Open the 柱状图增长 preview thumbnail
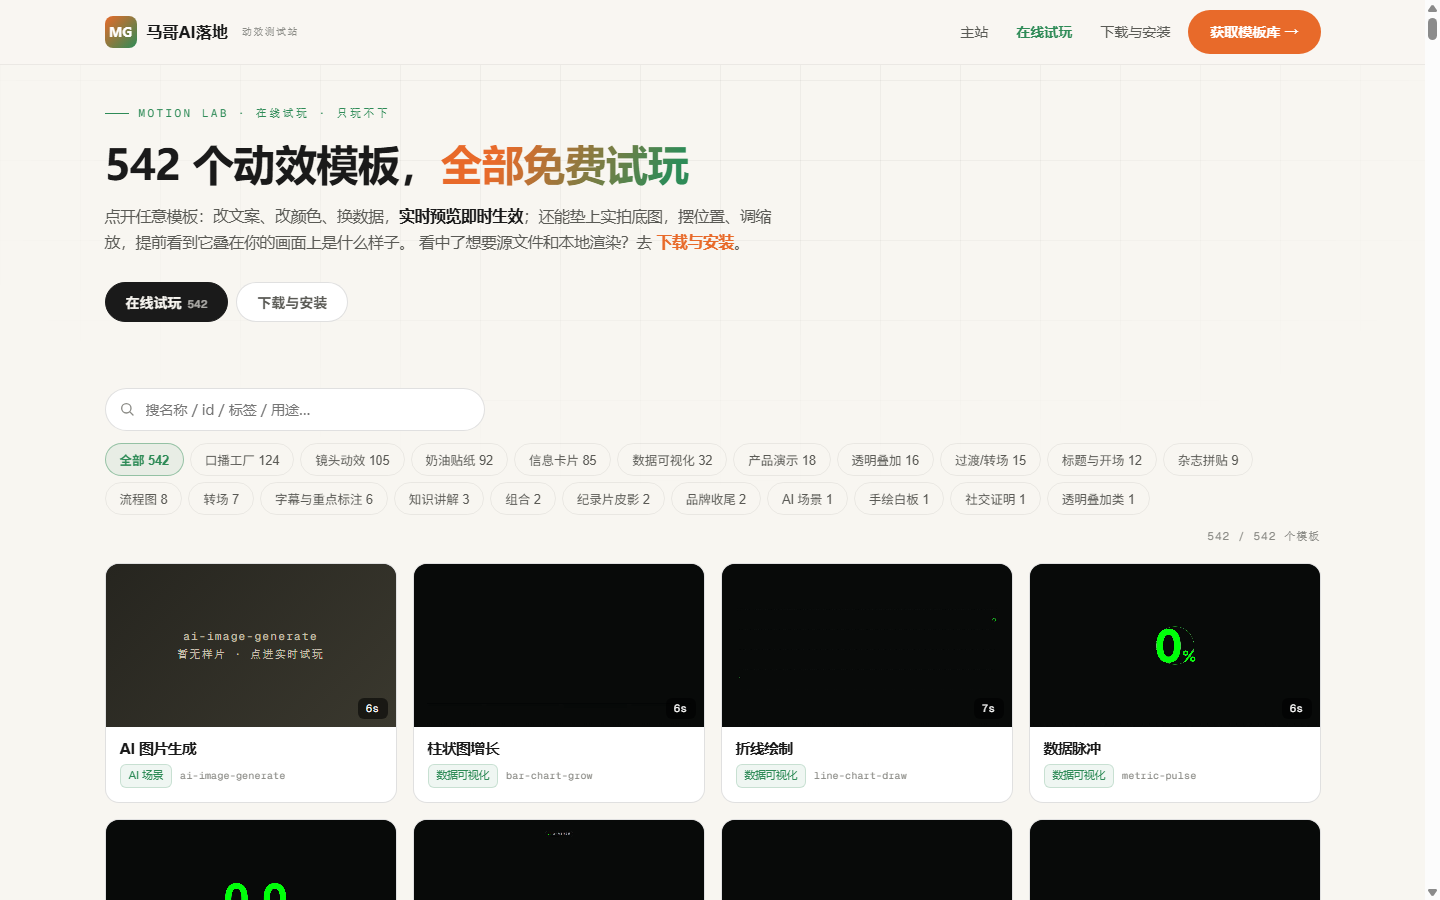 click(x=559, y=645)
